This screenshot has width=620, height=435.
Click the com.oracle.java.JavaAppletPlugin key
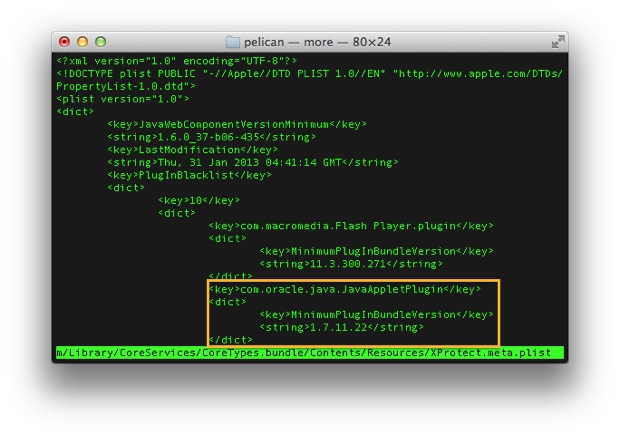pos(345,289)
